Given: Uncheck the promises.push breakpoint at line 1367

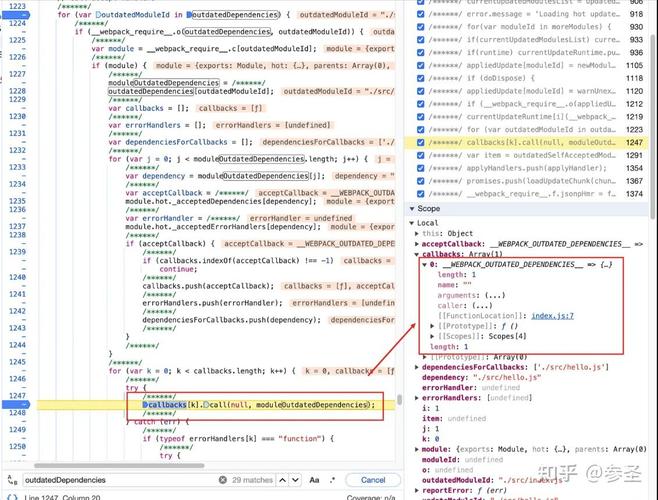Looking at the screenshot, I should point(420,181).
